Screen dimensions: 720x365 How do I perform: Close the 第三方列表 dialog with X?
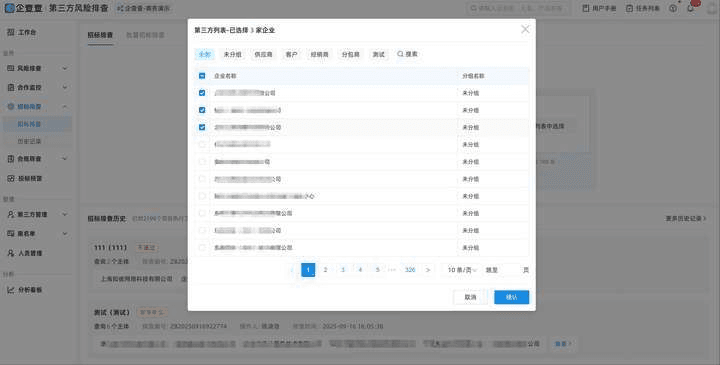pyautogui.click(x=525, y=29)
